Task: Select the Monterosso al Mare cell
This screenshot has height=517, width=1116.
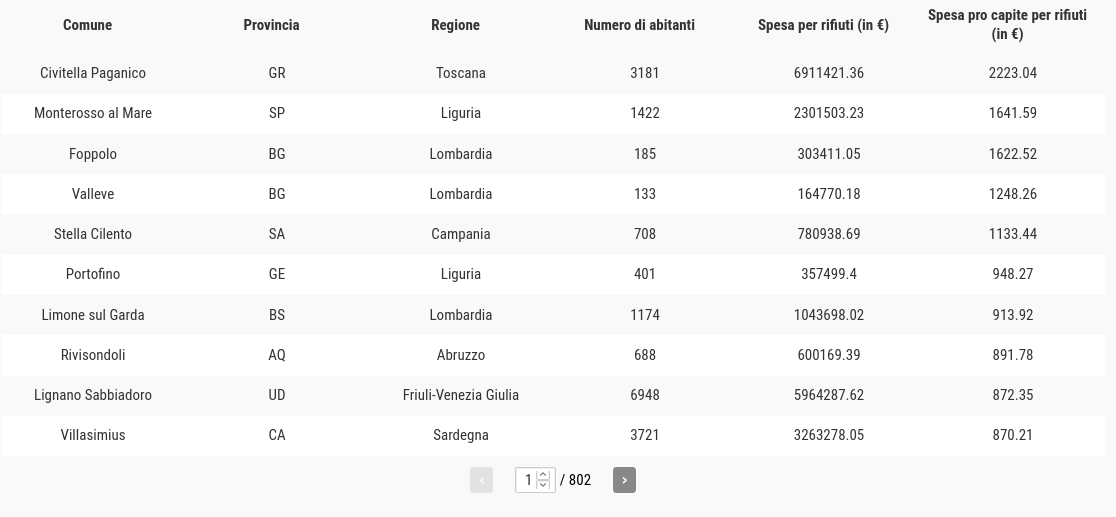Action: click(93, 113)
